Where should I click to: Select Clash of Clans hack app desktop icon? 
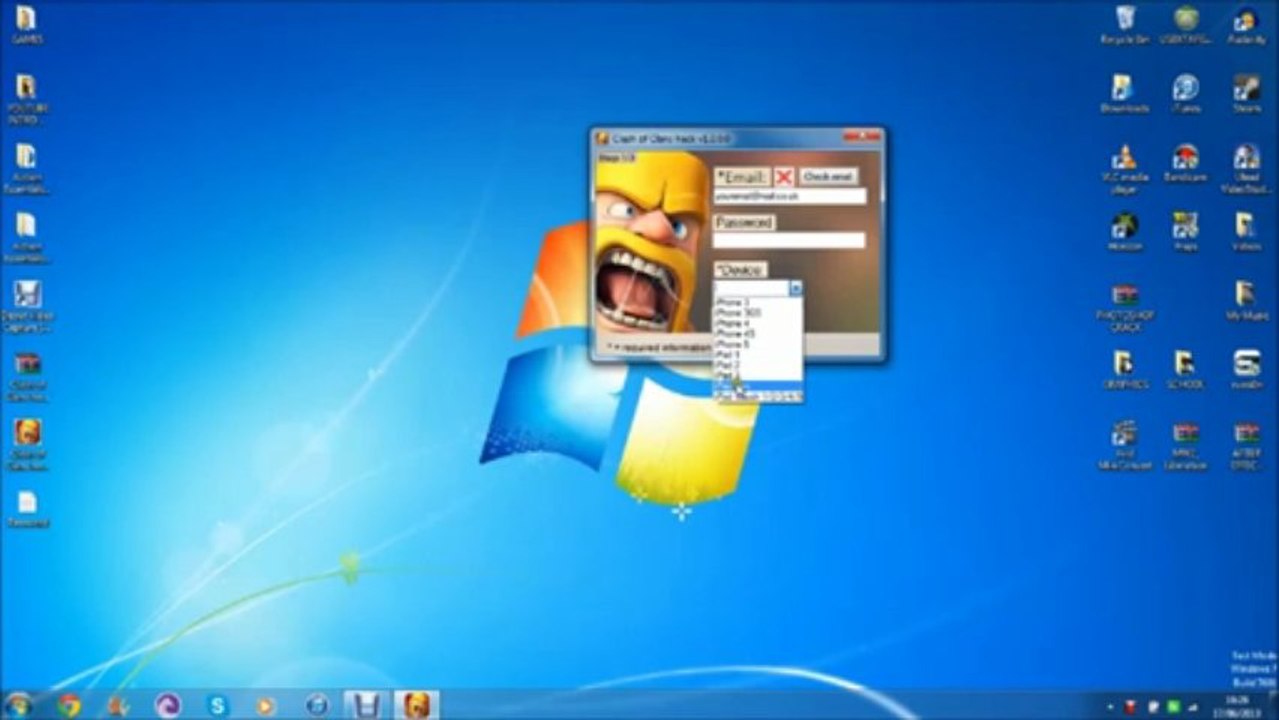coord(26,444)
